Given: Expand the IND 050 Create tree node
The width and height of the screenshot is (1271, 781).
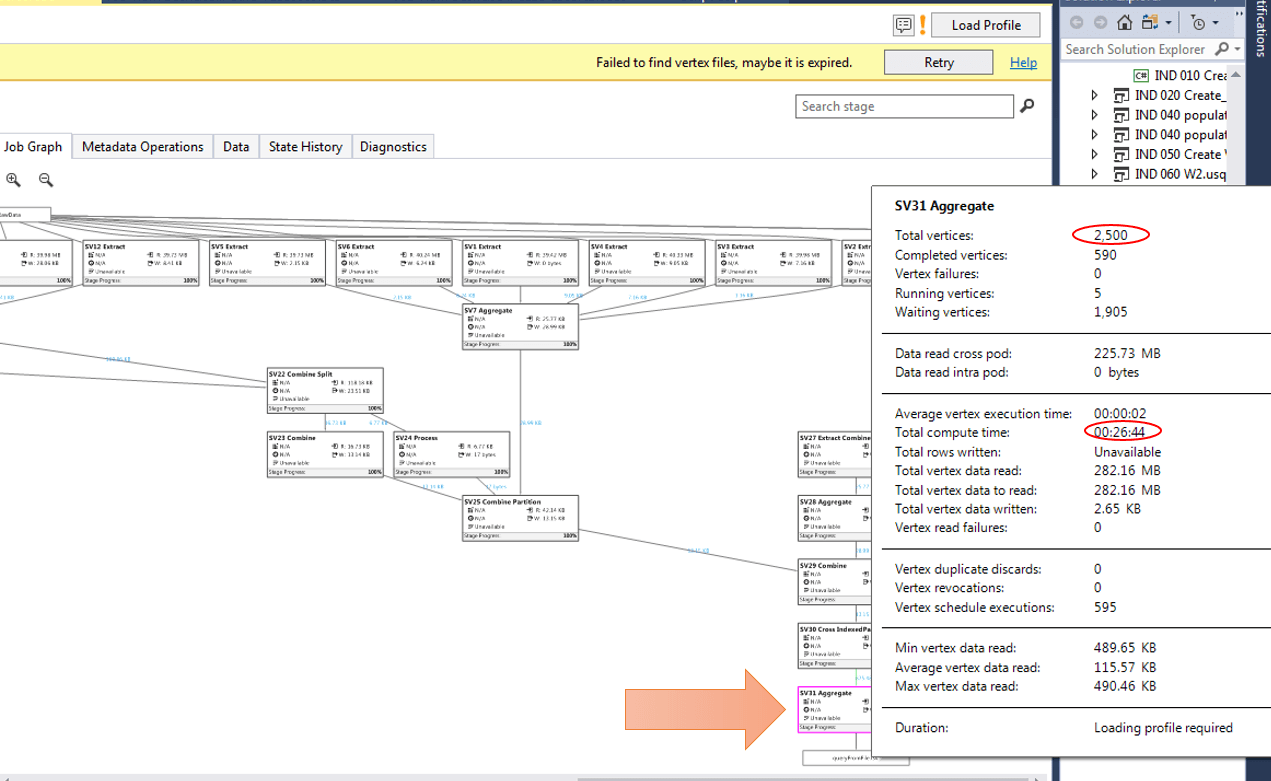Looking at the screenshot, I should pyautogui.click(x=1095, y=154).
